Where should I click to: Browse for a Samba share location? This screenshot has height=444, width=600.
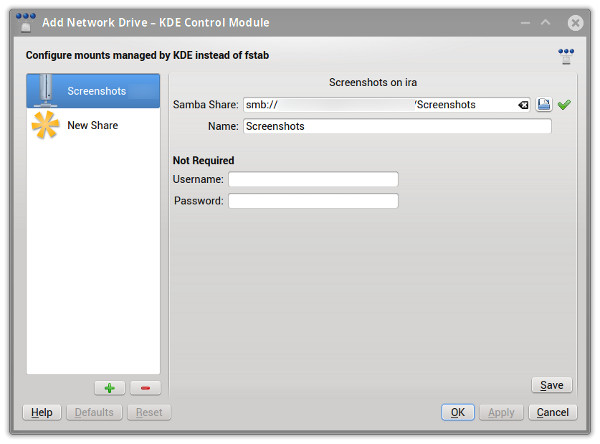(x=543, y=104)
